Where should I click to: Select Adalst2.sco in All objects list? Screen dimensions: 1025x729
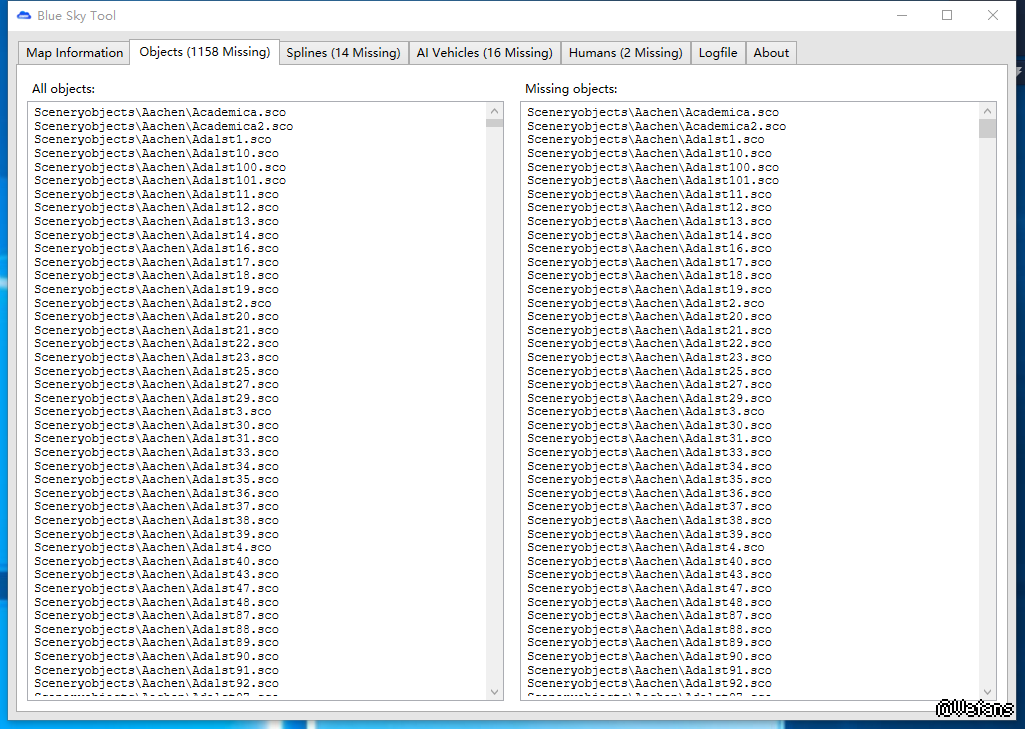tap(152, 303)
